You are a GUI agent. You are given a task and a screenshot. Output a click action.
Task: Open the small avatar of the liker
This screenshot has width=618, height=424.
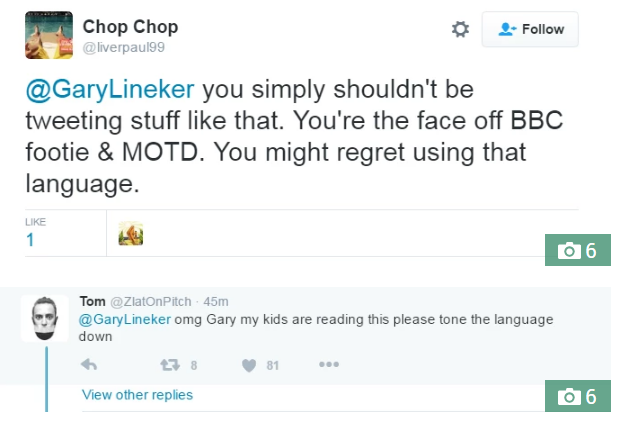(x=130, y=234)
